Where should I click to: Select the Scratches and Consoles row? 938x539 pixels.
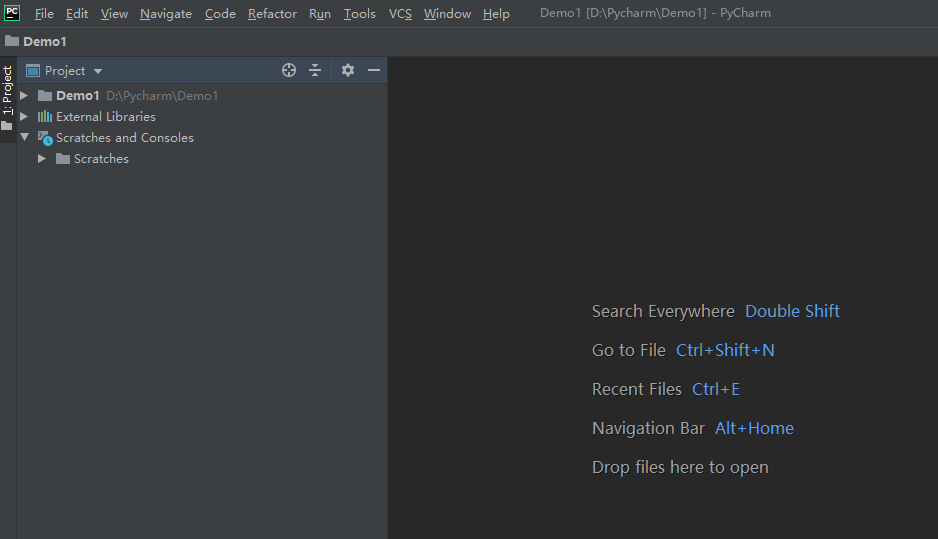(202, 138)
